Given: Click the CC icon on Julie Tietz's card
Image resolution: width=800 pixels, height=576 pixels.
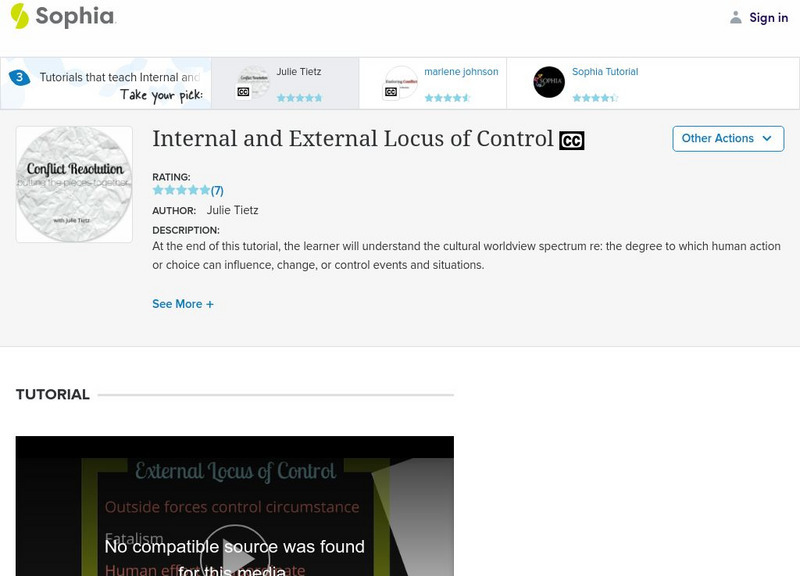Looking at the screenshot, I should (x=242, y=89).
